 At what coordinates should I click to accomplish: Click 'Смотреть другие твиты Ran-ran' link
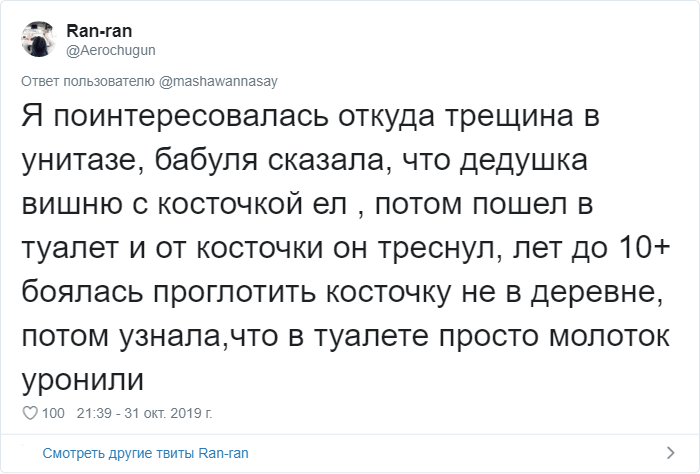point(146,453)
